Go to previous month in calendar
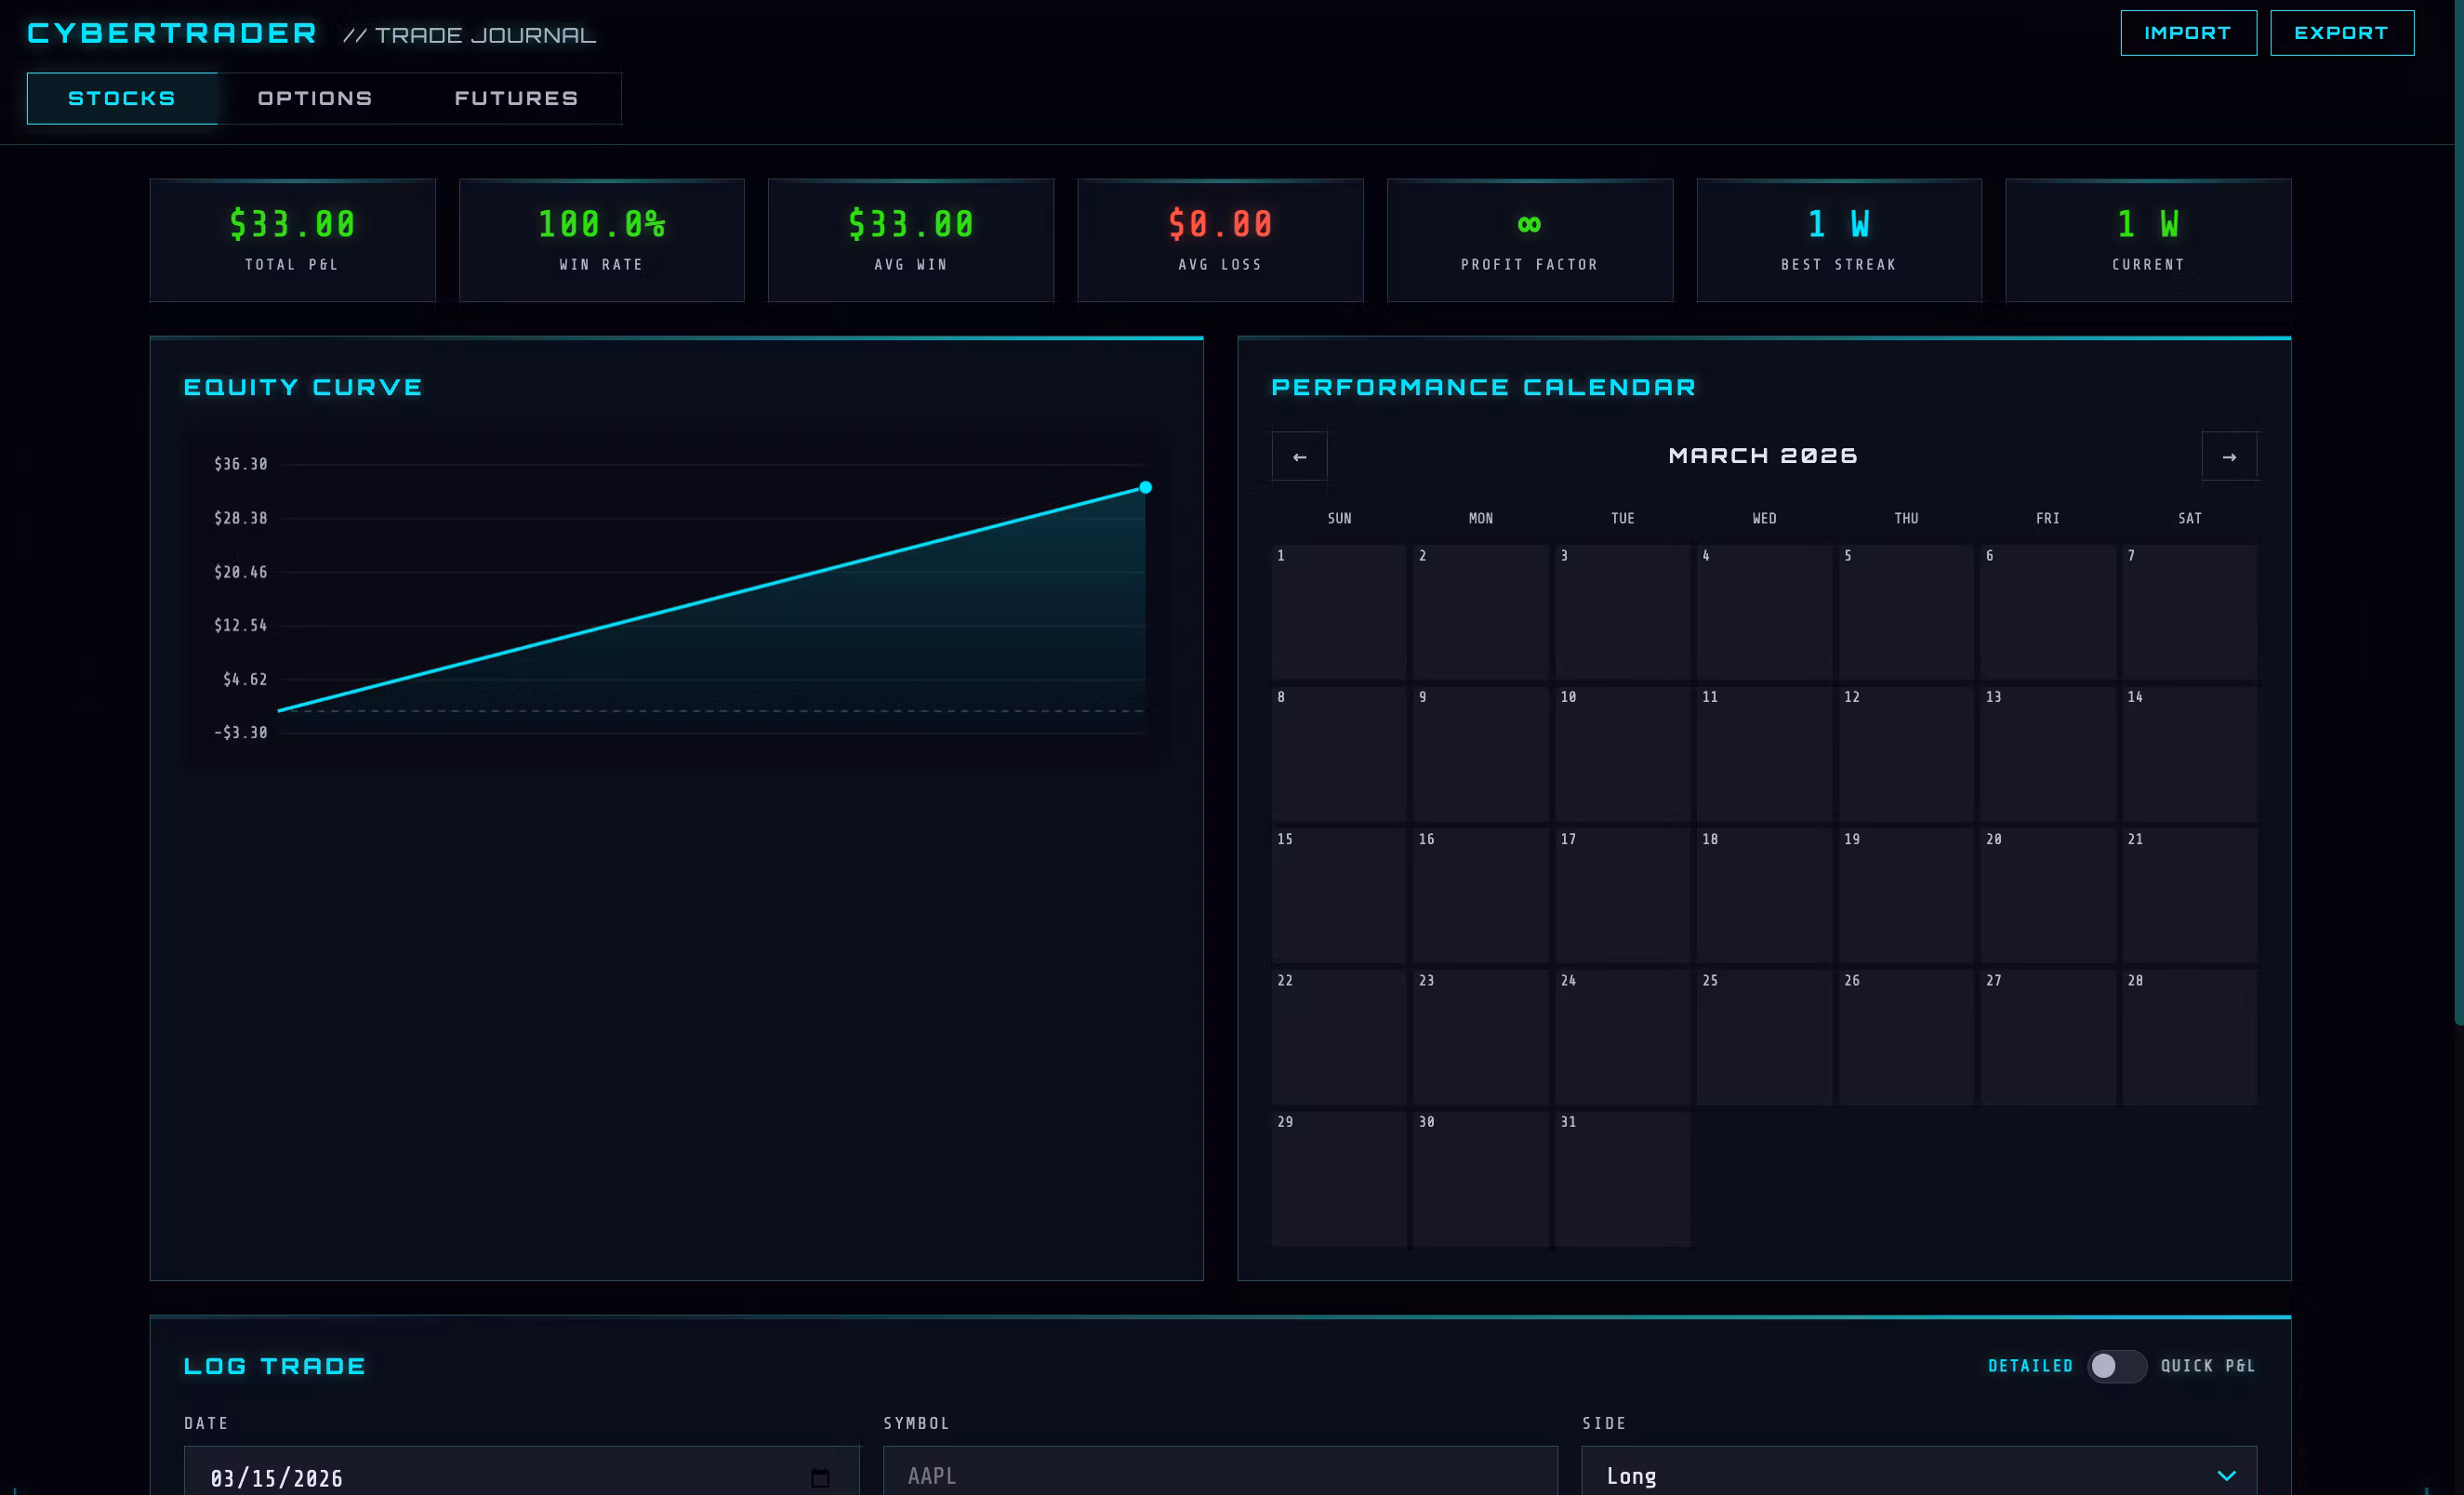This screenshot has height=1495, width=2464. click(x=1299, y=457)
